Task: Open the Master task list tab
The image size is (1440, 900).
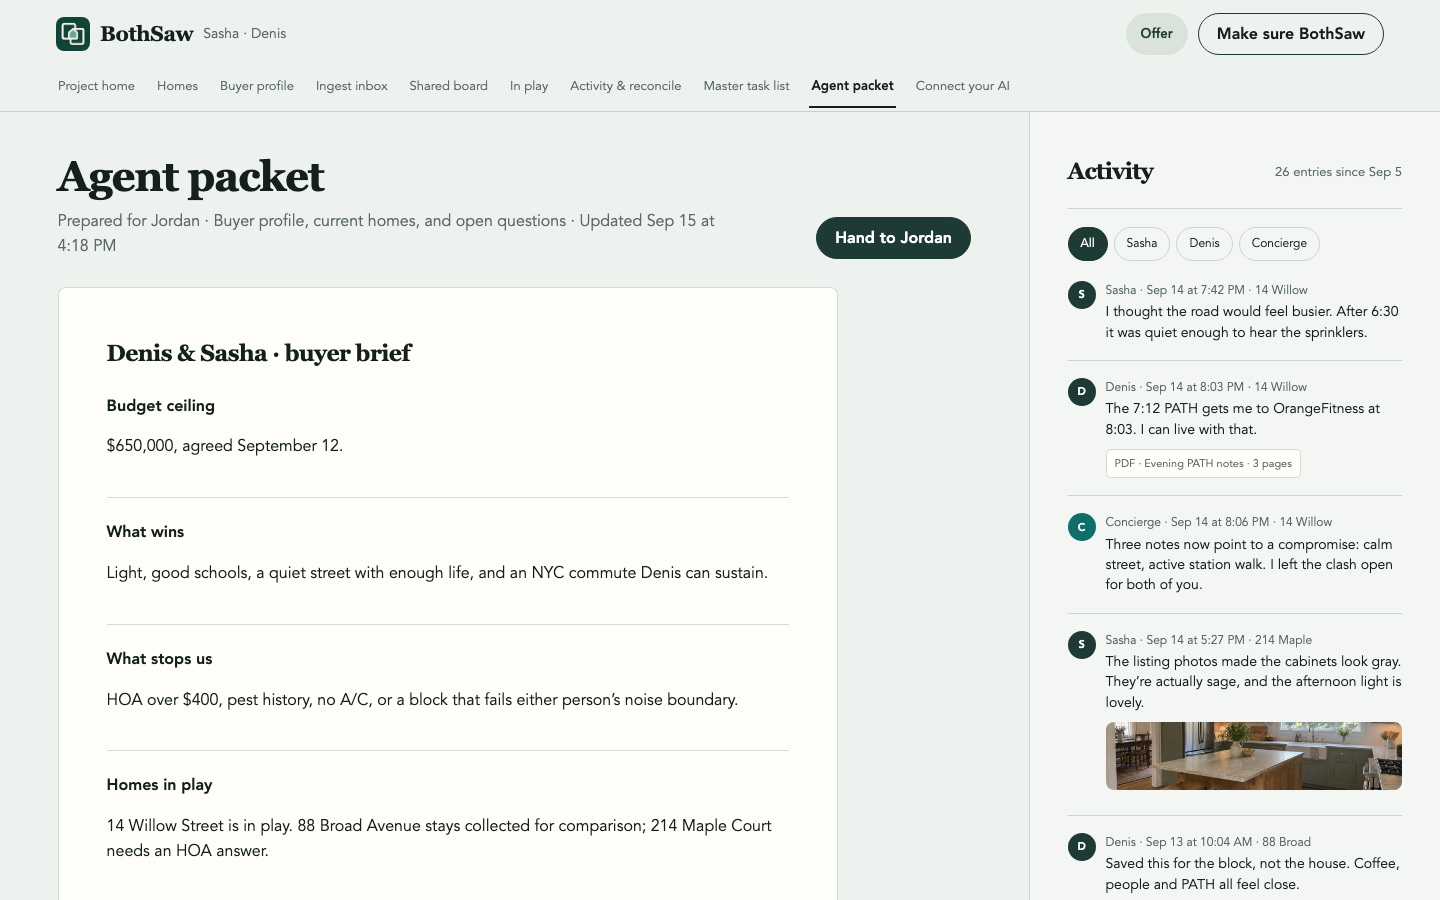Action: pyautogui.click(x=746, y=86)
